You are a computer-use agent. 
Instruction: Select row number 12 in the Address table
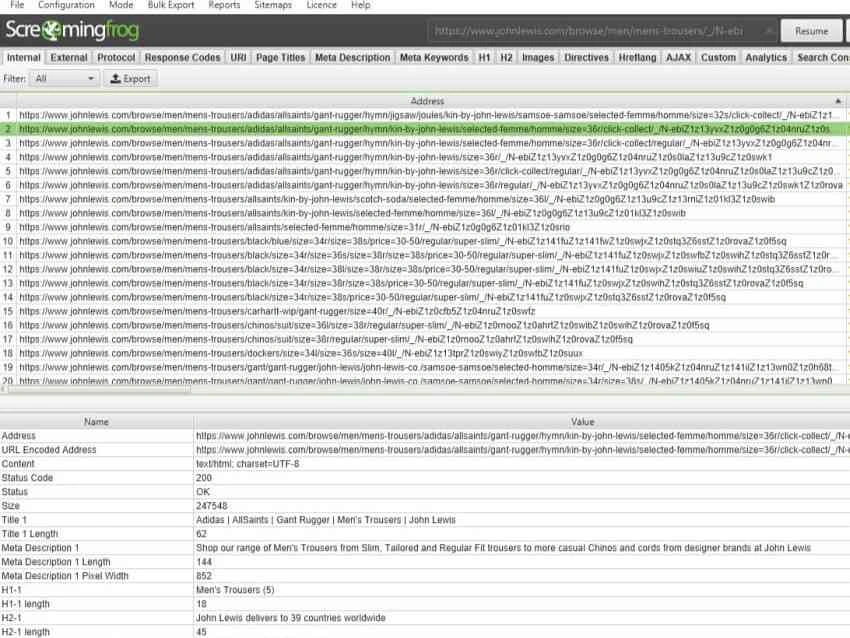[x=426, y=269]
